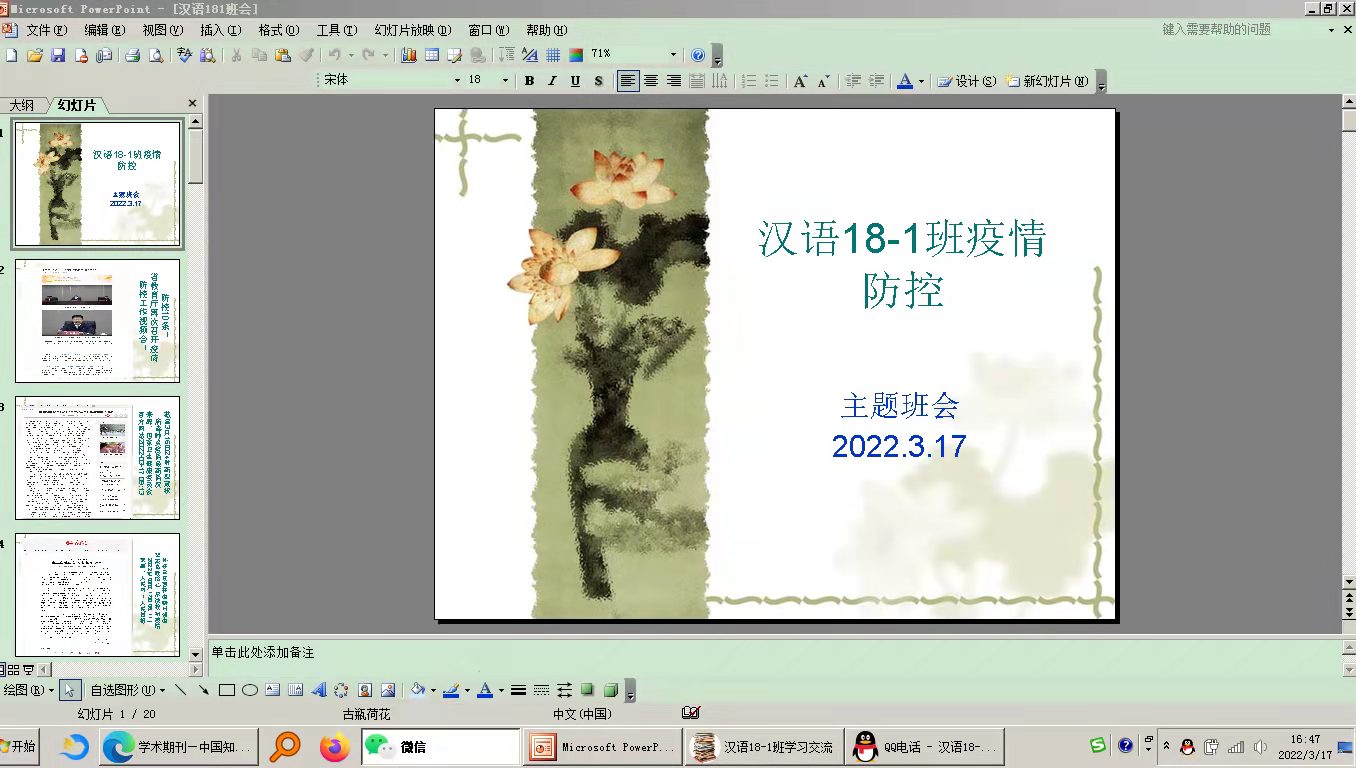
Task: Click the font color swatch in formatting toolbar
Action: [905, 81]
